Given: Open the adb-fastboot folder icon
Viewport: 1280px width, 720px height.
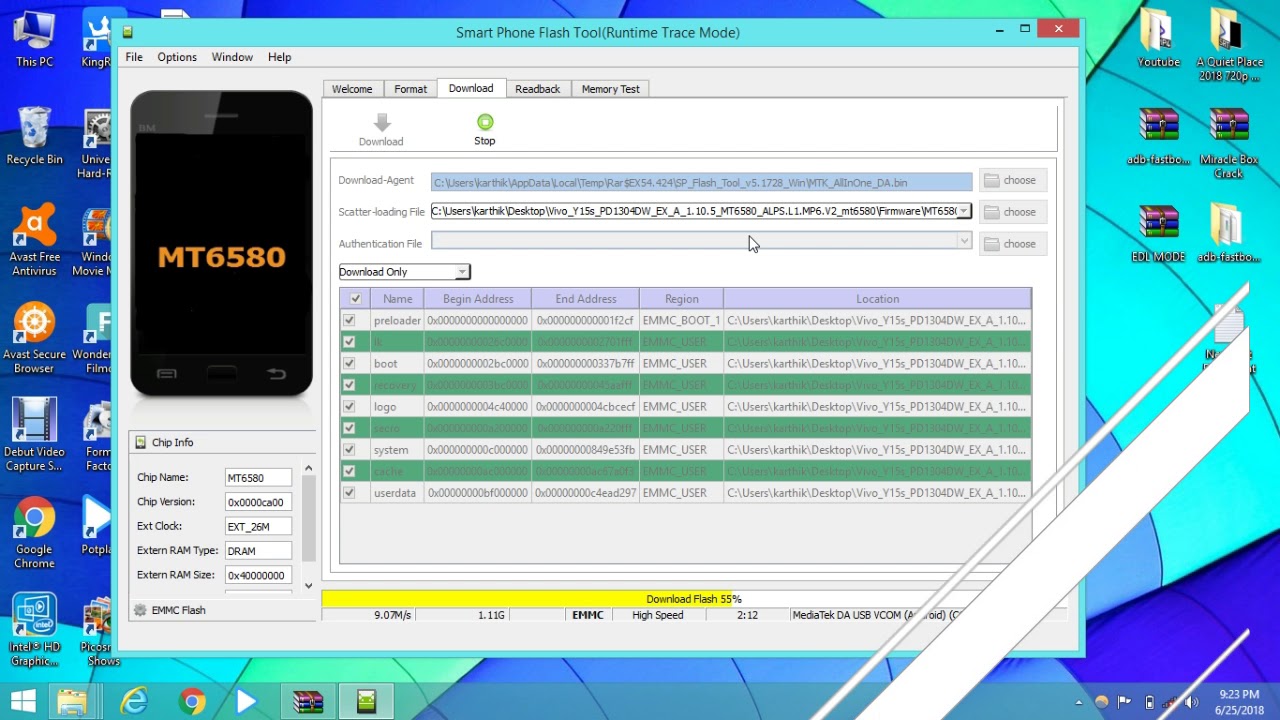Looking at the screenshot, I should coord(1229,233).
